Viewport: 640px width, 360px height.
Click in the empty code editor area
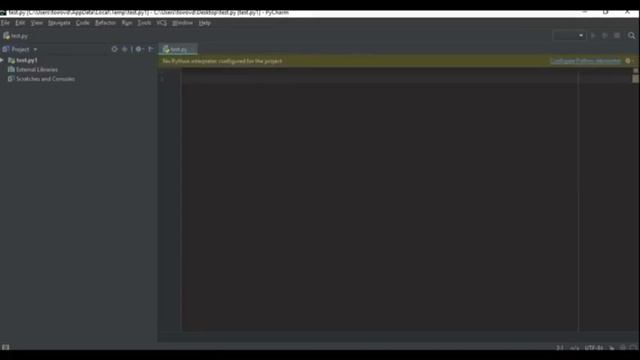pyautogui.click(x=380, y=200)
